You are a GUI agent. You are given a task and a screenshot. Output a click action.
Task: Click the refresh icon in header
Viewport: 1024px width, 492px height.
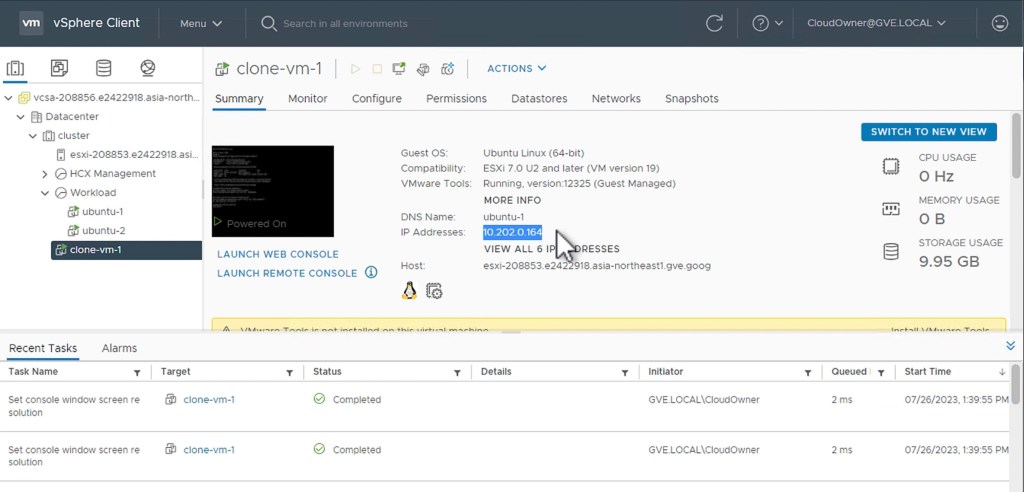click(714, 23)
